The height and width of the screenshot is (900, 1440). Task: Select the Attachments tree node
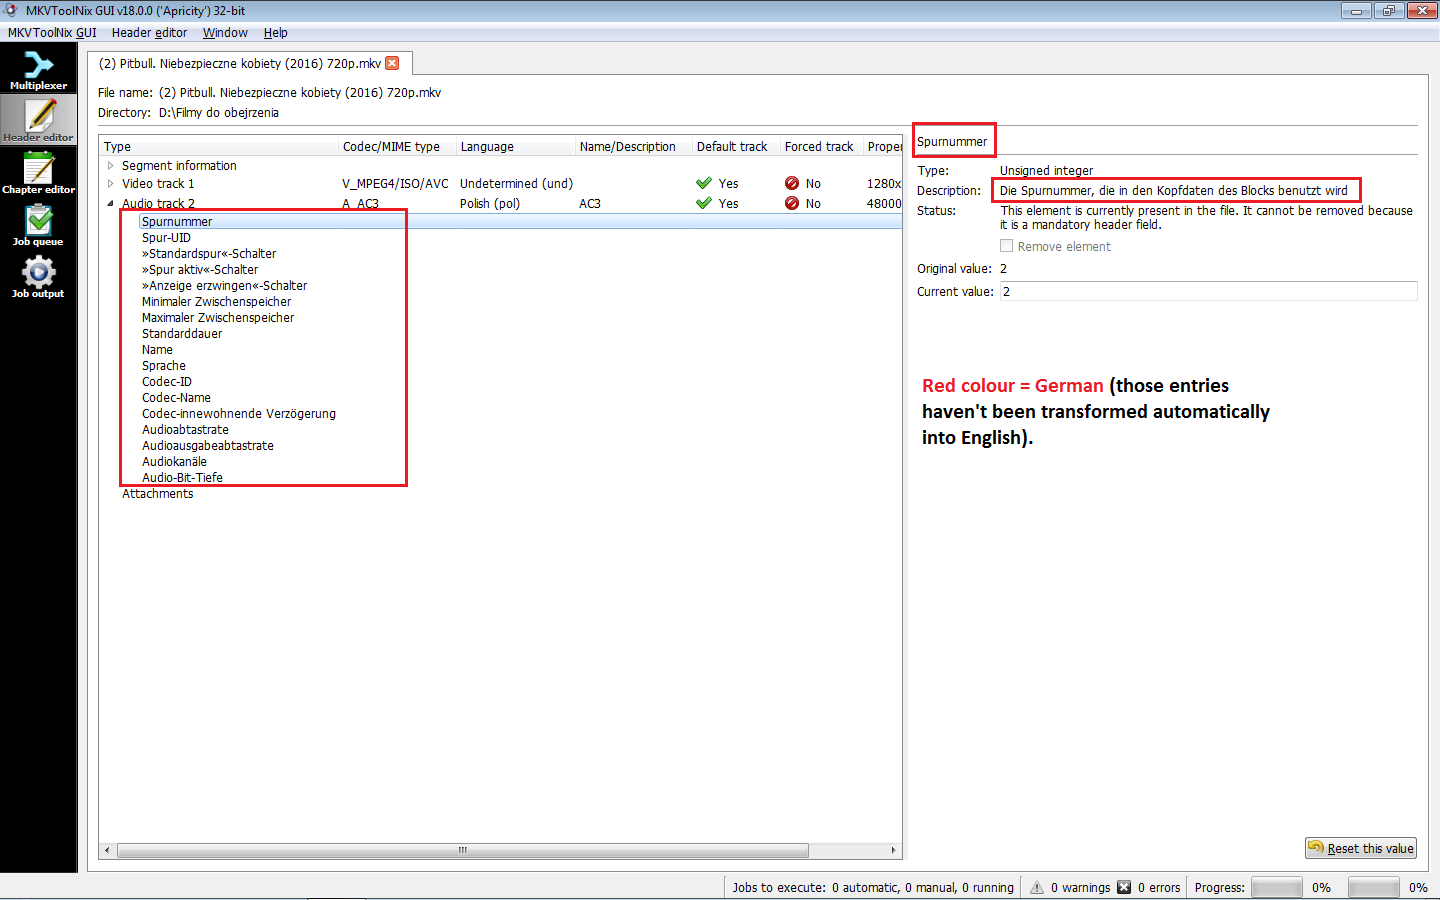158,494
